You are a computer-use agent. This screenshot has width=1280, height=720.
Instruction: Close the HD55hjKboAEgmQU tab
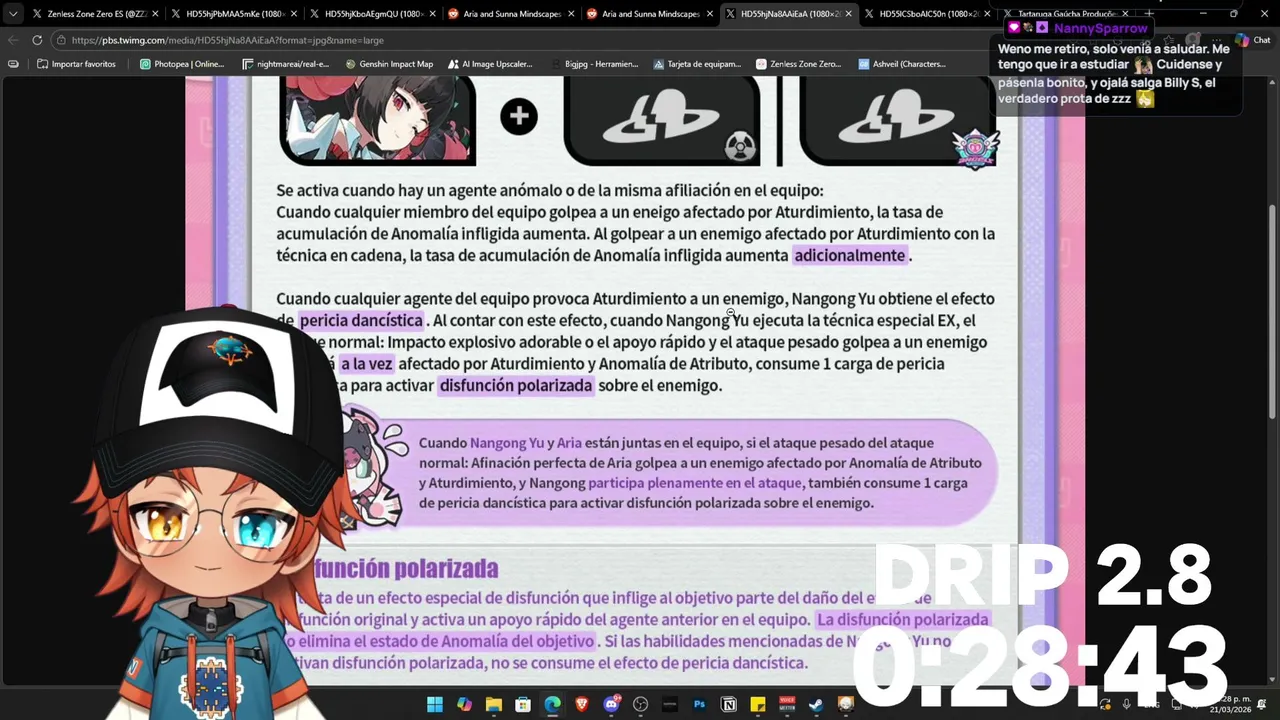[x=433, y=14]
